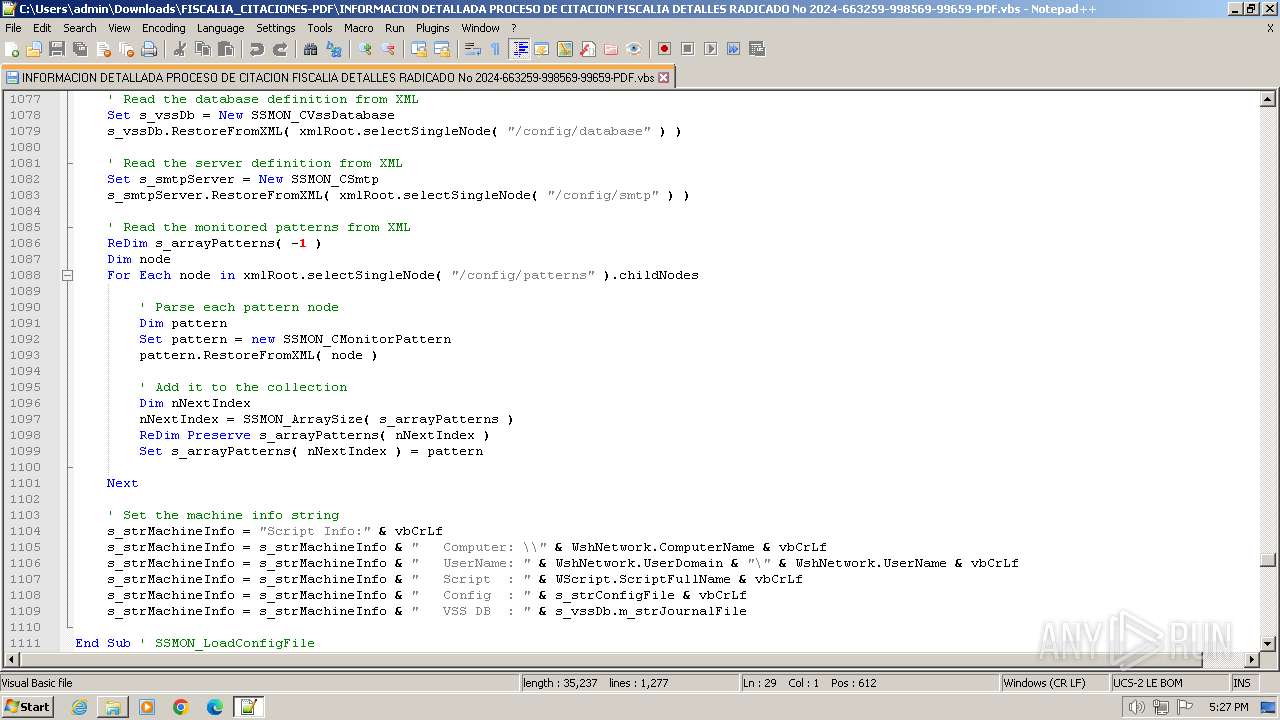This screenshot has height=720, width=1280.
Task: Toggle folder as workspace icon
Action: [611, 49]
